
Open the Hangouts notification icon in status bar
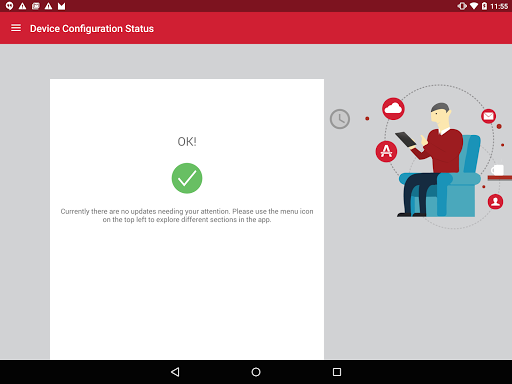point(9,6)
